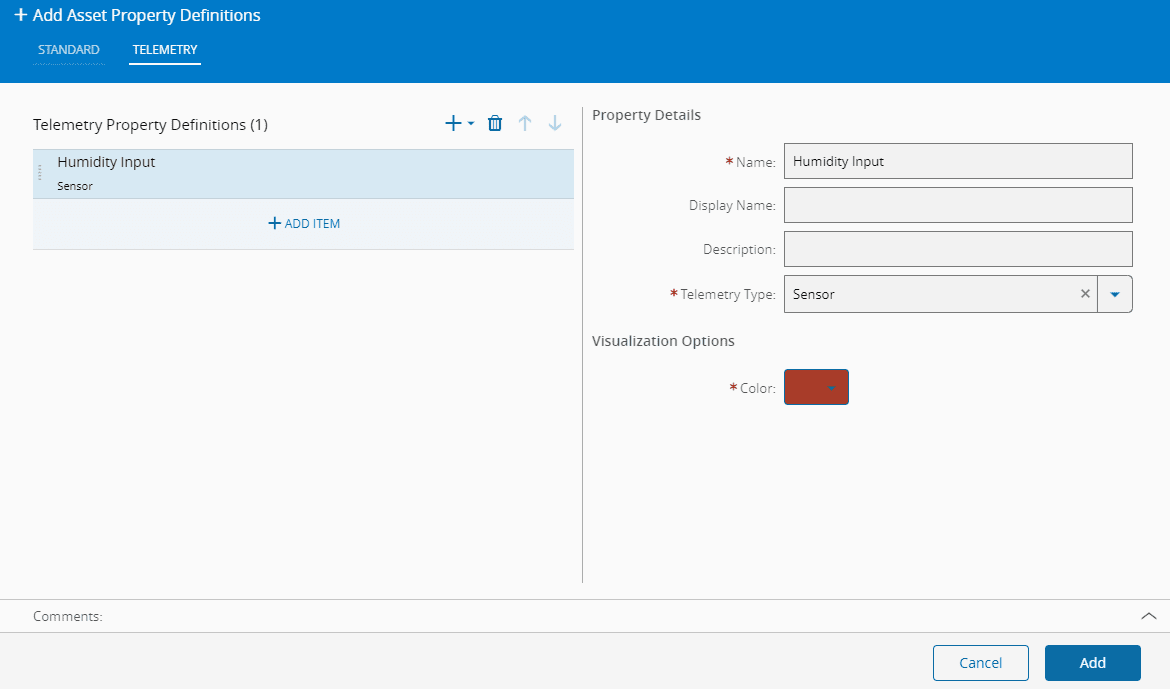The height and width of the screenshot is (689, 1170).
Task: Expand the Telemetry Type dropdown arrow
Action: tap(1115, 294)
